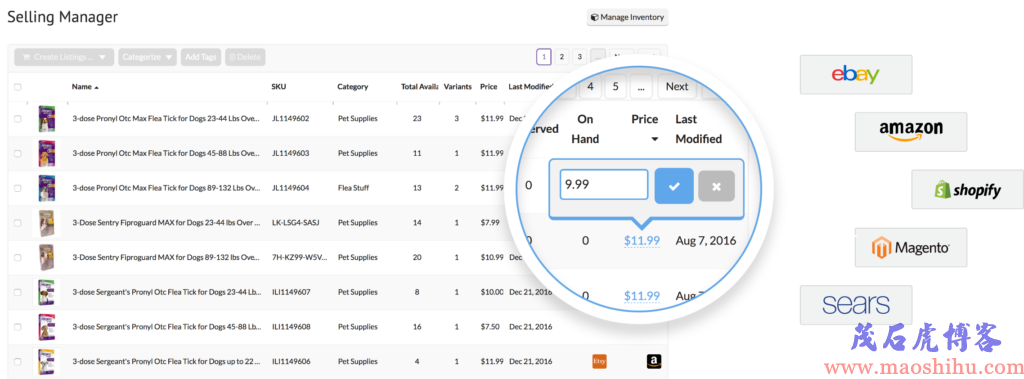
Task: Sort by Category column header
Action: [353, 86]
